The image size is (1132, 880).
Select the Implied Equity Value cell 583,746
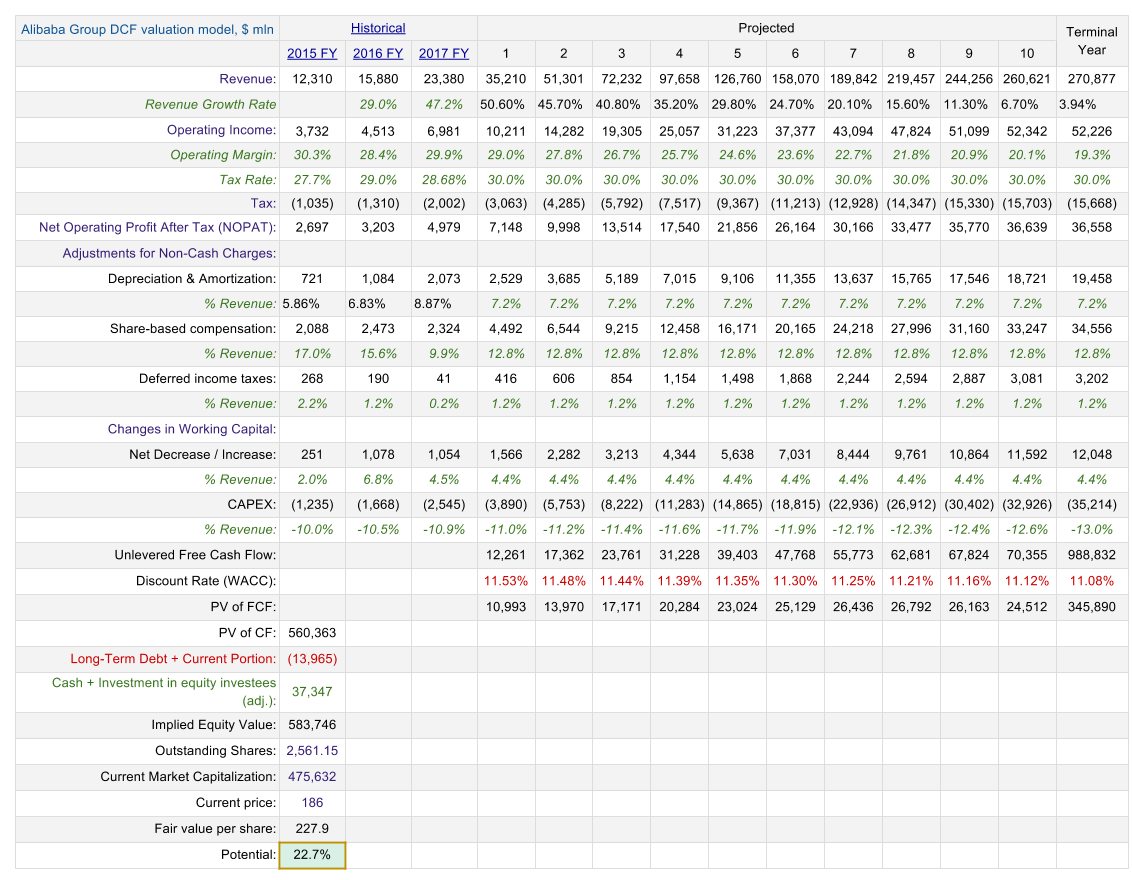[x=312, y=725]
